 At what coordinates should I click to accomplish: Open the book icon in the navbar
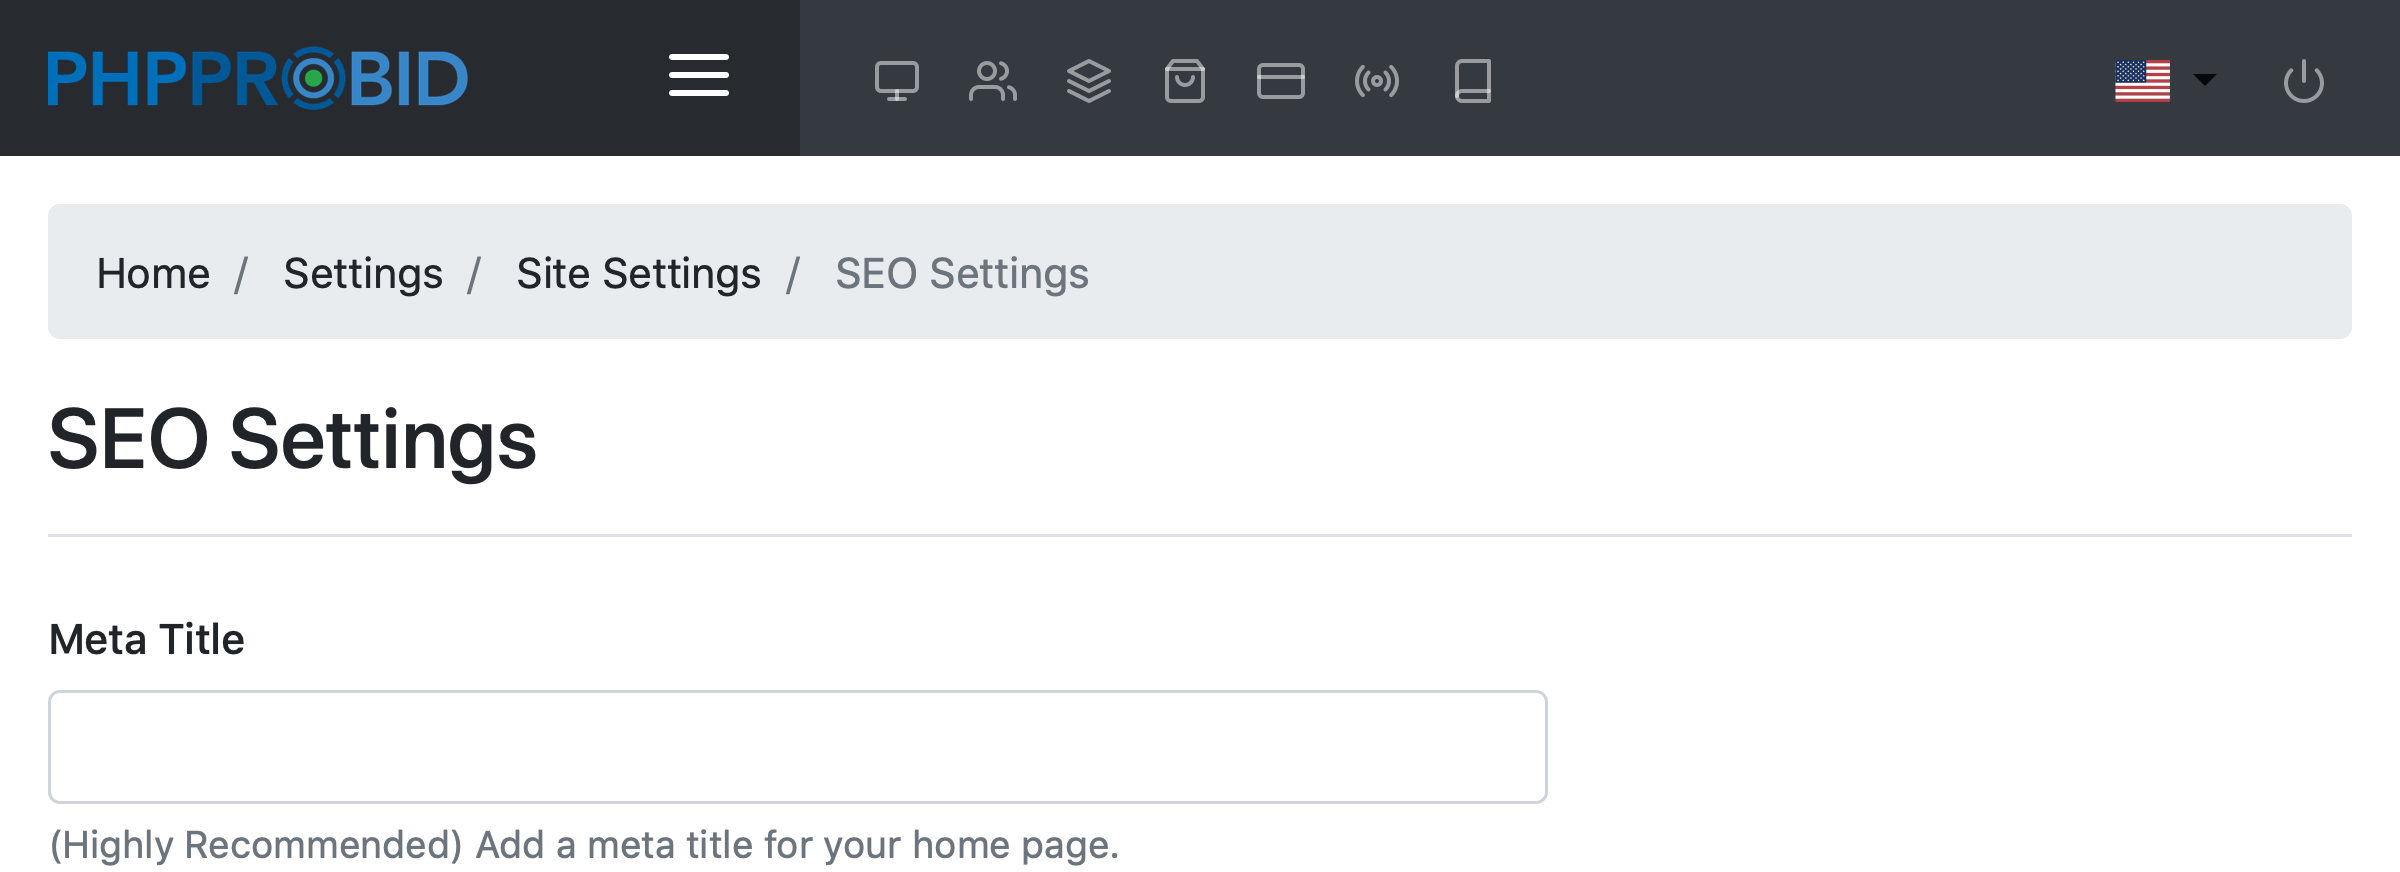(x=1472, y=81)
